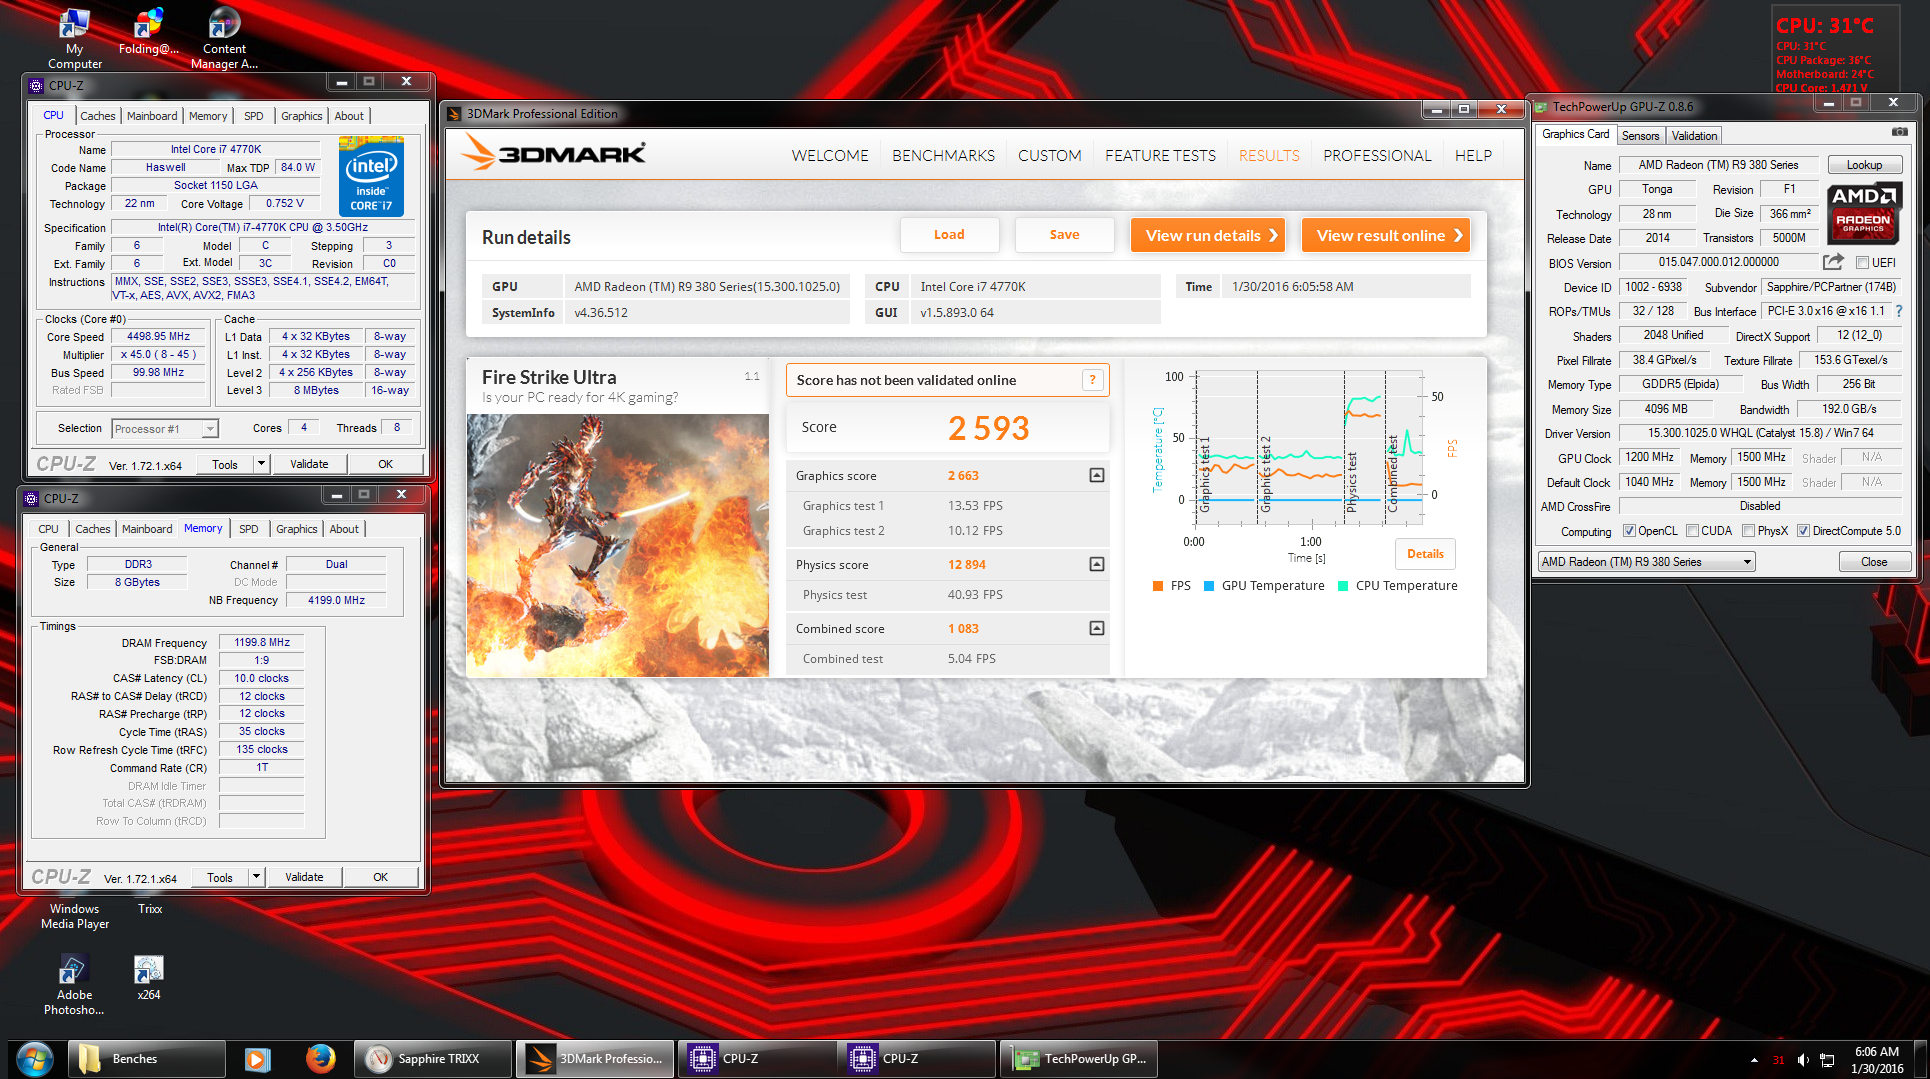Viewport: 1930px width, 1079px height.
Task: Click View result online button
Action: 1386,235
